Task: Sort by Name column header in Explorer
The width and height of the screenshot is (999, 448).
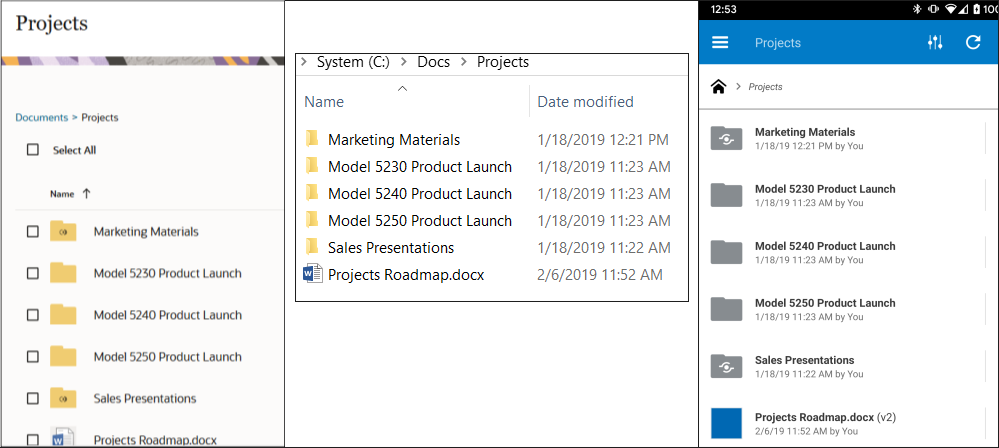Action: tap(324, 102)
